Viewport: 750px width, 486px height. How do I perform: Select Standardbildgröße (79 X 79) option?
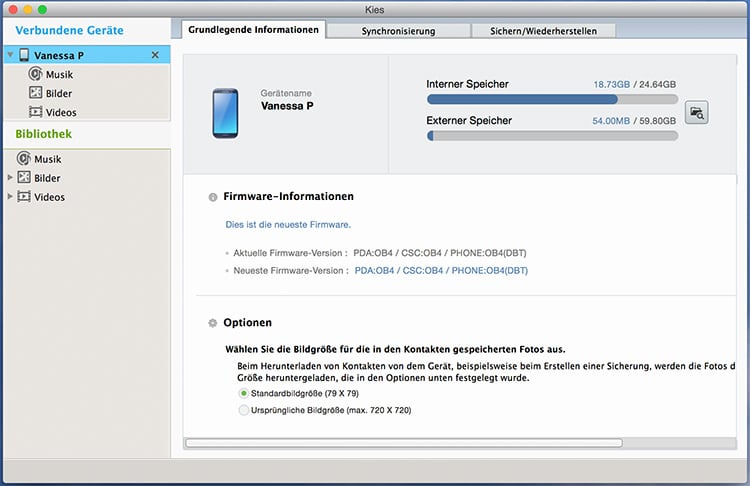coord(243,393)
